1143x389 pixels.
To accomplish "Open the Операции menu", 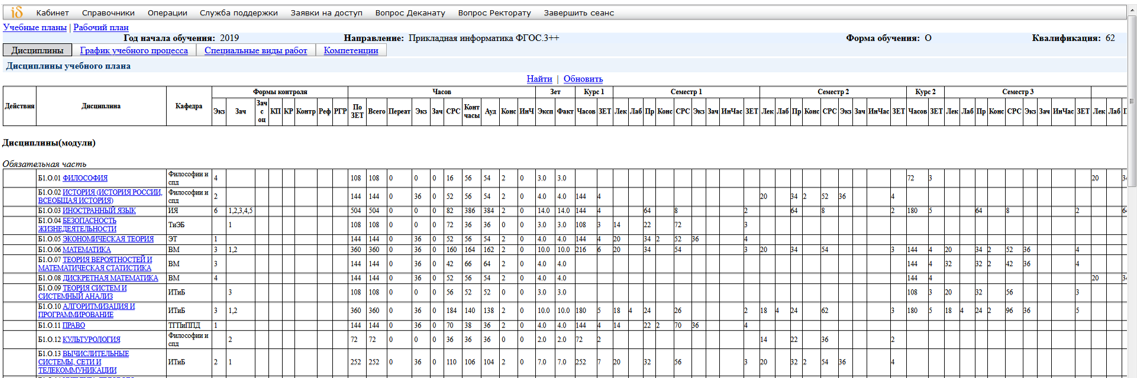I will coord(167,13).
